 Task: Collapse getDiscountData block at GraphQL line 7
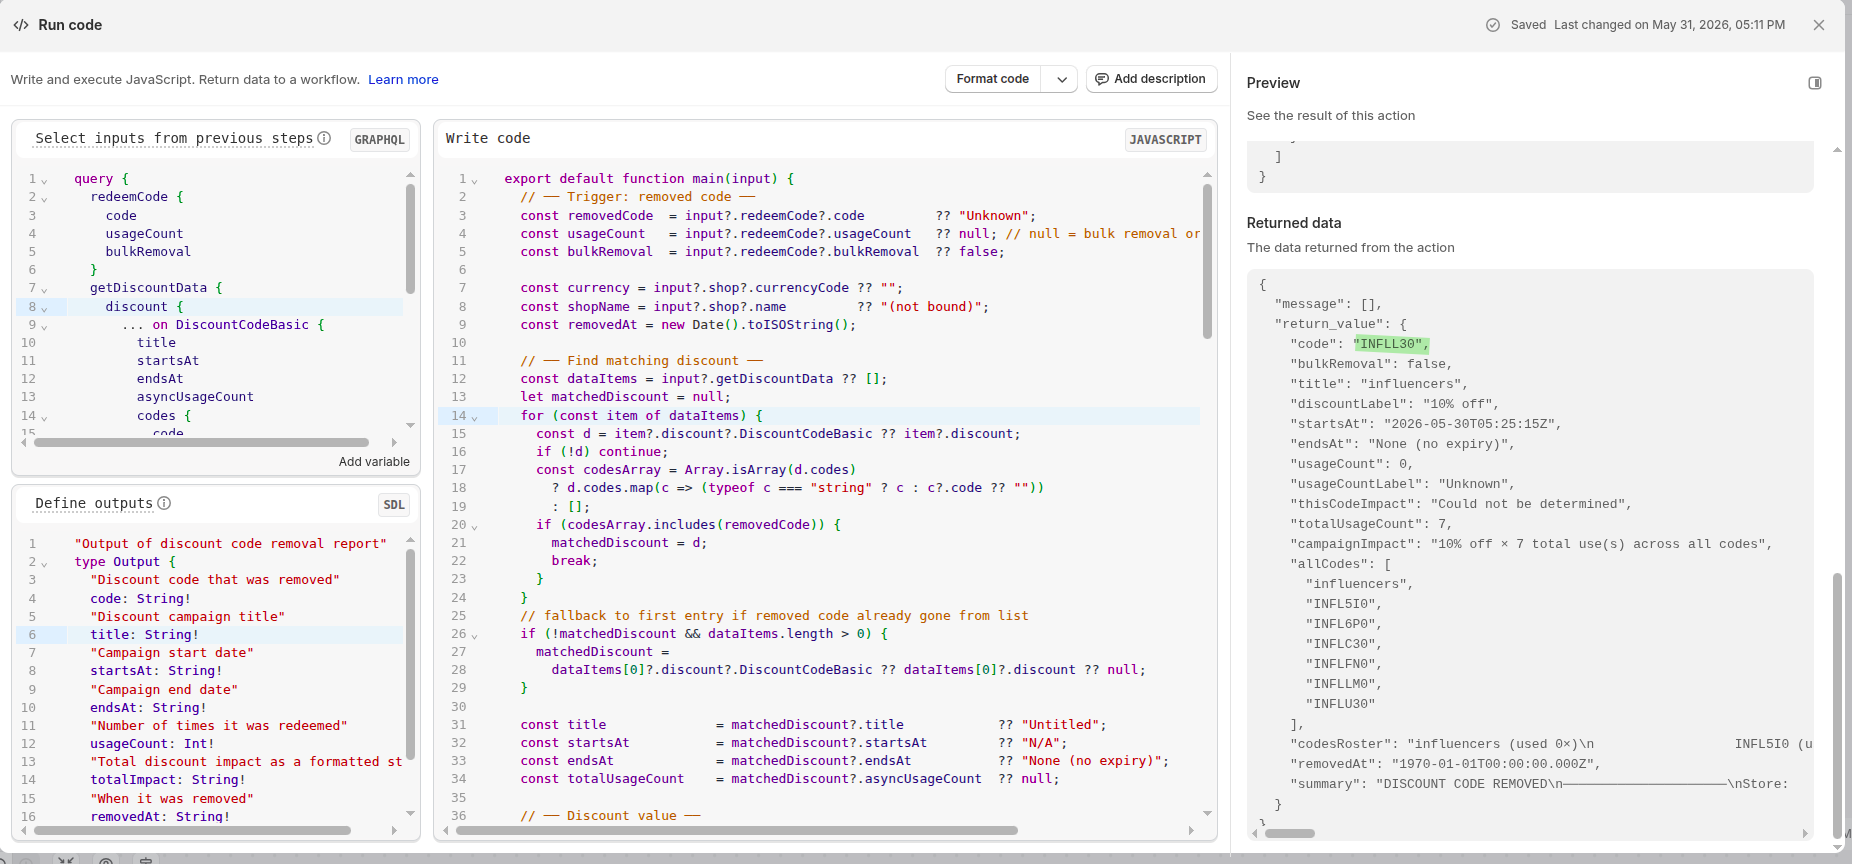coord(44,289)
